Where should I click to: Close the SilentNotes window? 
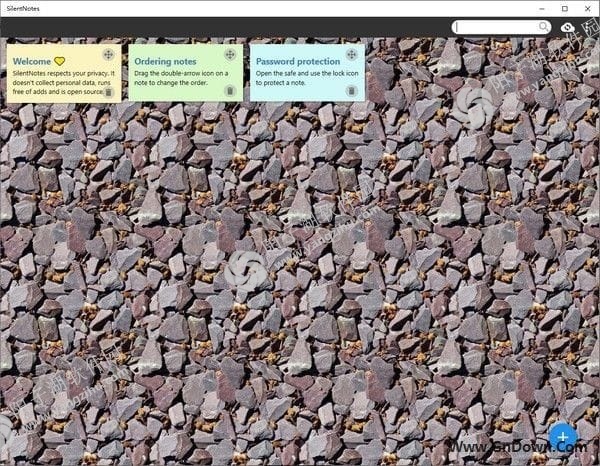coord(584,7)
